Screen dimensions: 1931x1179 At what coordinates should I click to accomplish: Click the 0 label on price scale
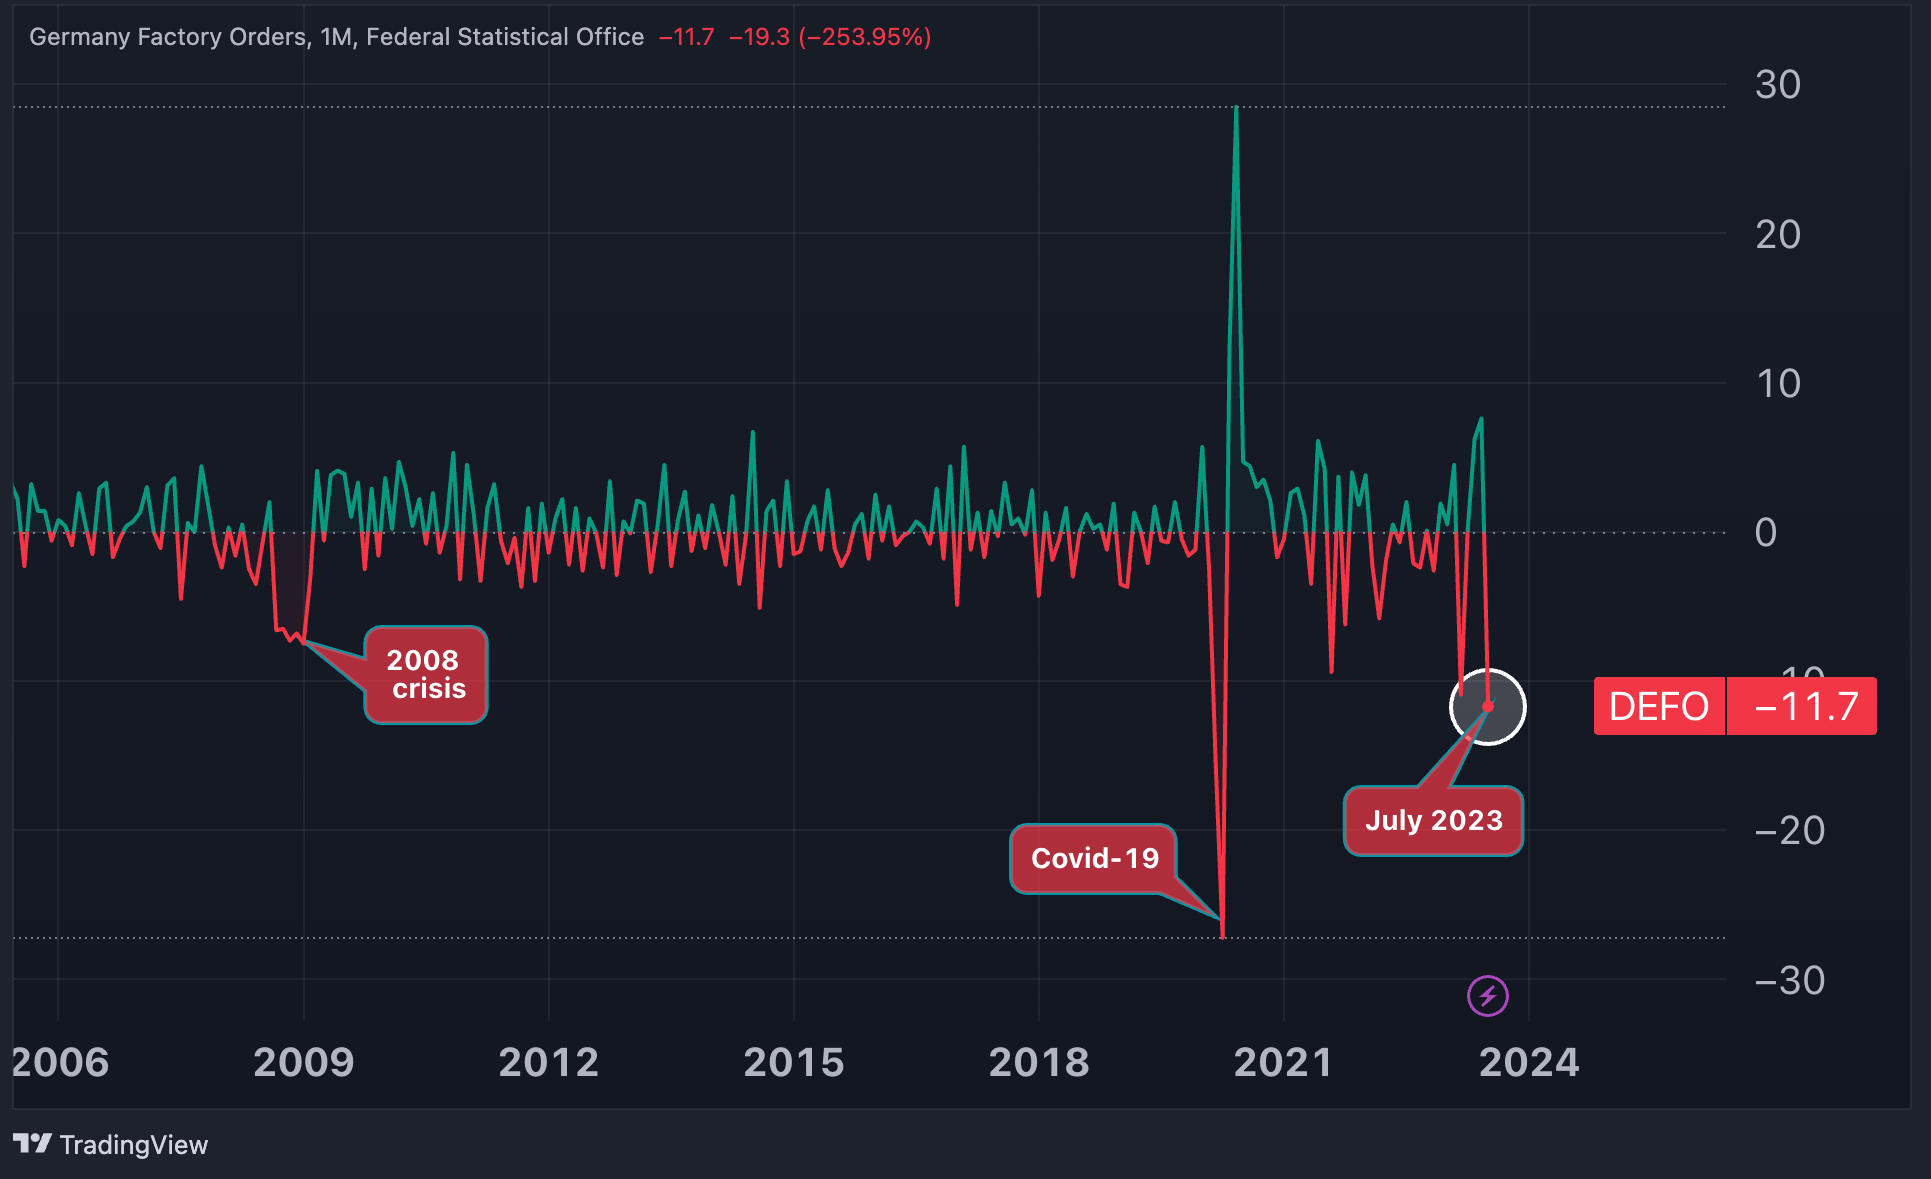(1766, 533)
